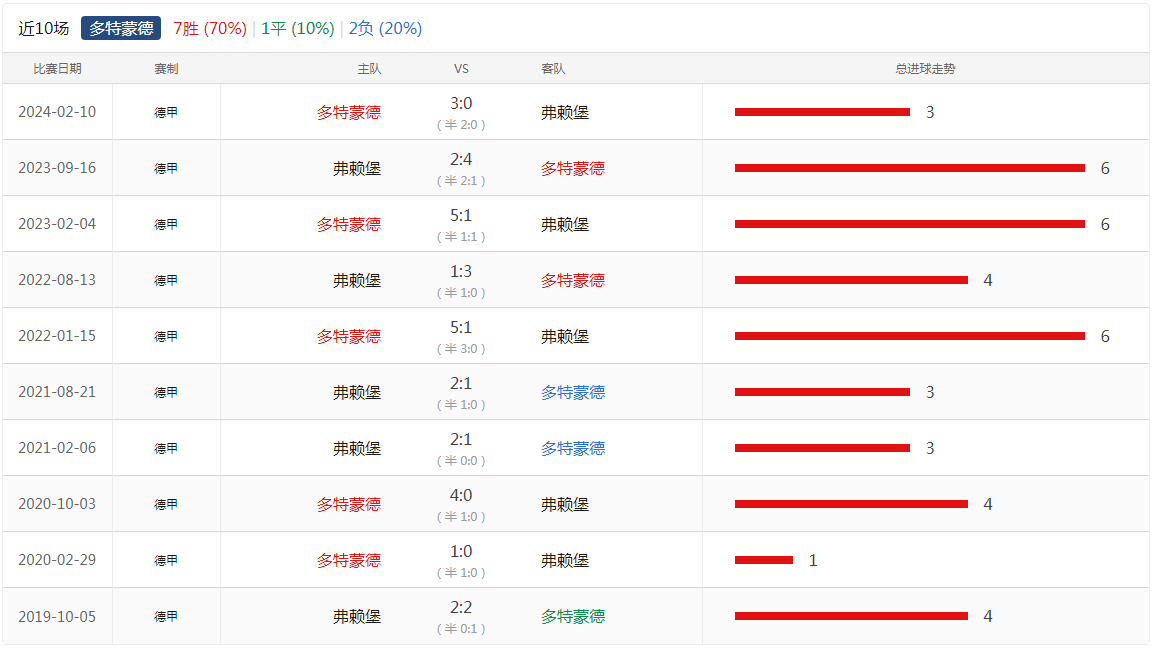Click the 1:0 score of 2020-02-29 match
Viewport: 1155px width, 651px height.
461,552
